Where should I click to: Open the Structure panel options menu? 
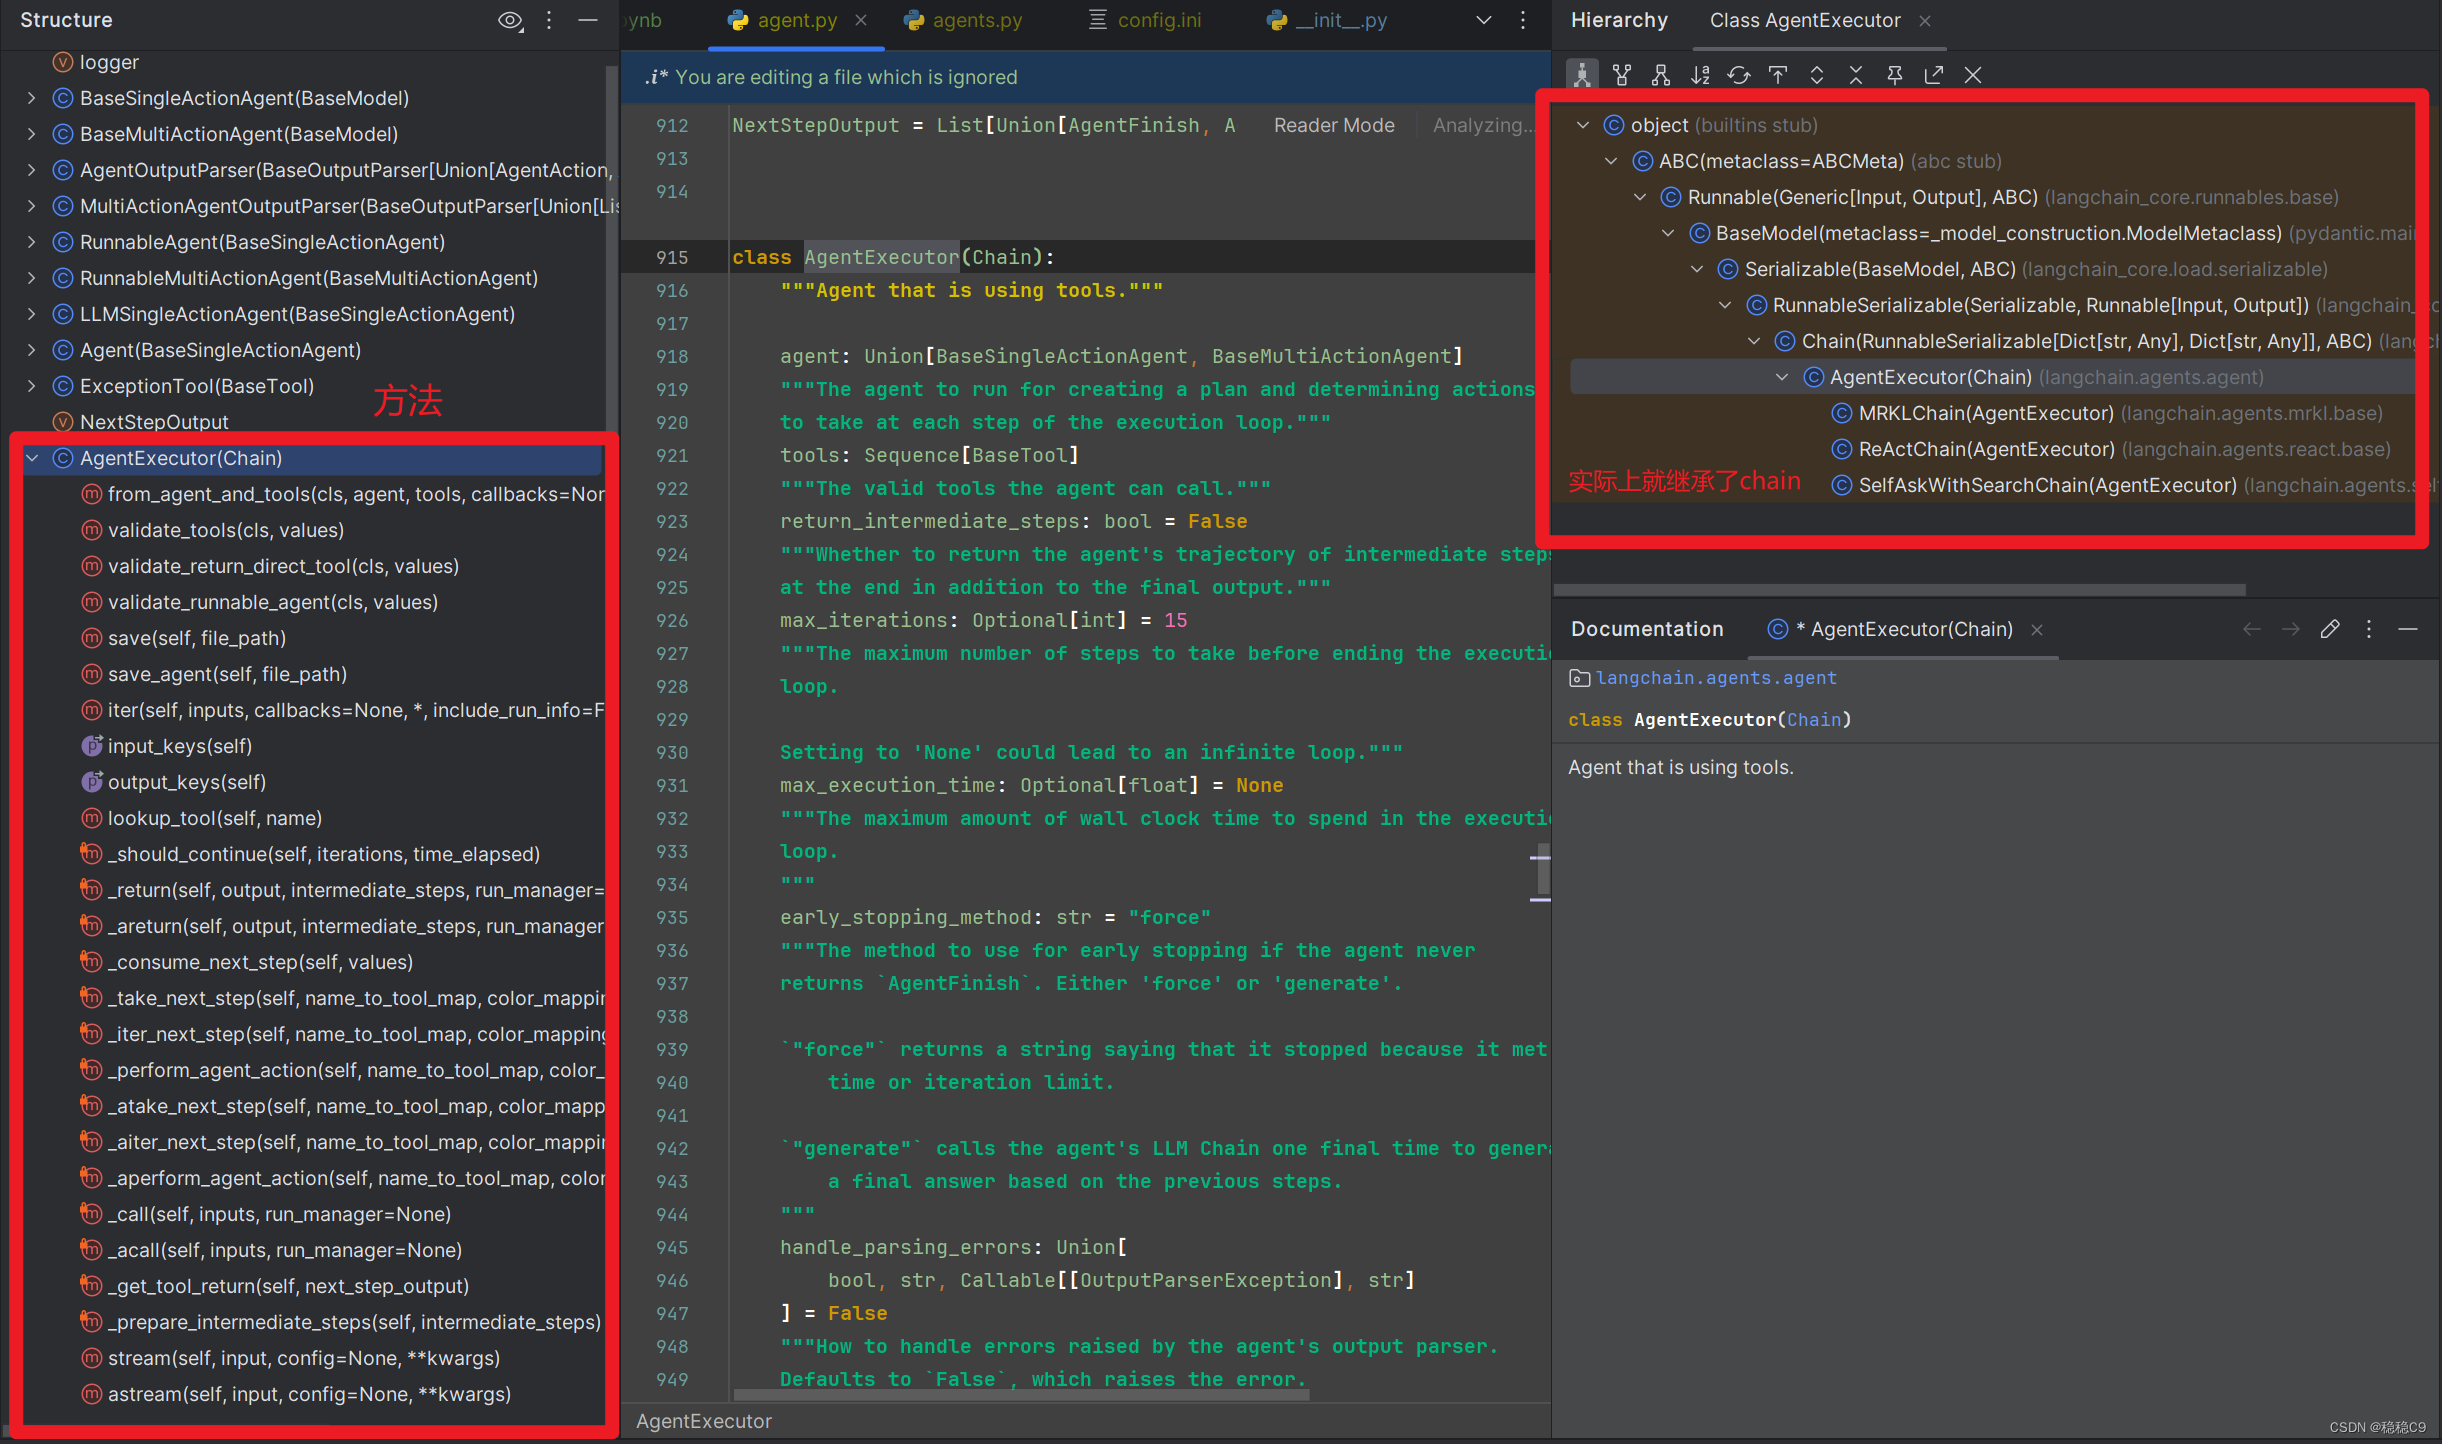pos(549,20)
